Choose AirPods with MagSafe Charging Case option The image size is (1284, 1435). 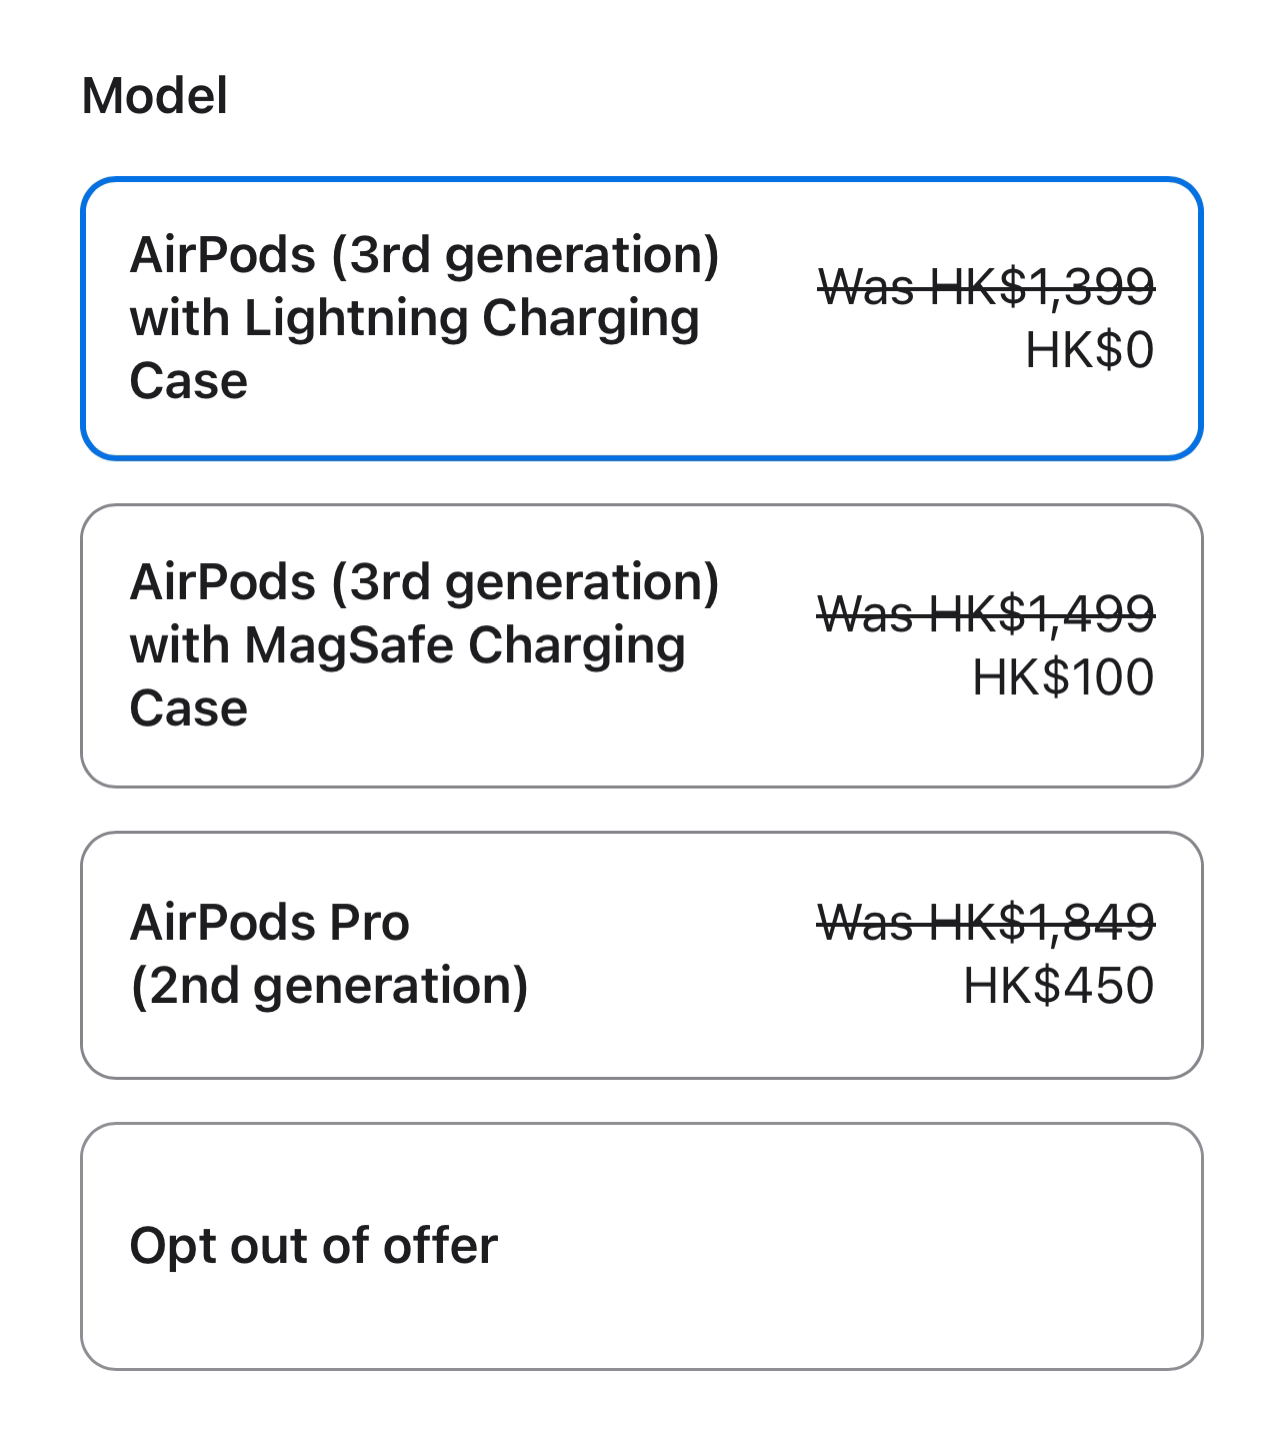(641, 646)
